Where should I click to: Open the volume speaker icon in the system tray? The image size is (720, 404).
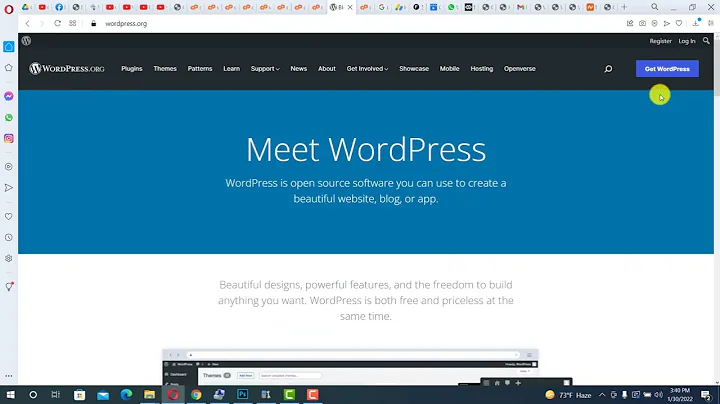coord(658,395)
